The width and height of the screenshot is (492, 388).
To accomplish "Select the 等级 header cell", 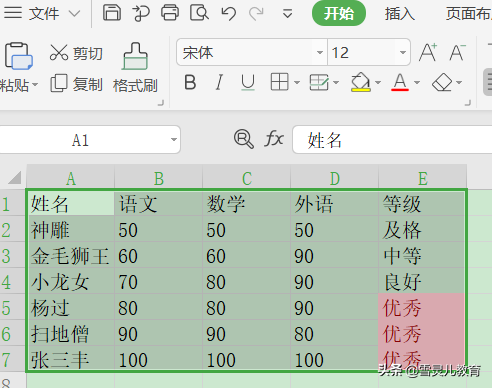I will point(422,204).
